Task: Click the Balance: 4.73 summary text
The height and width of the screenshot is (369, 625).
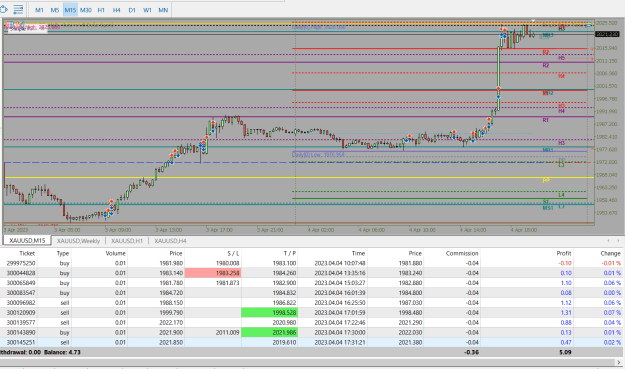Action: coord(62,352)
